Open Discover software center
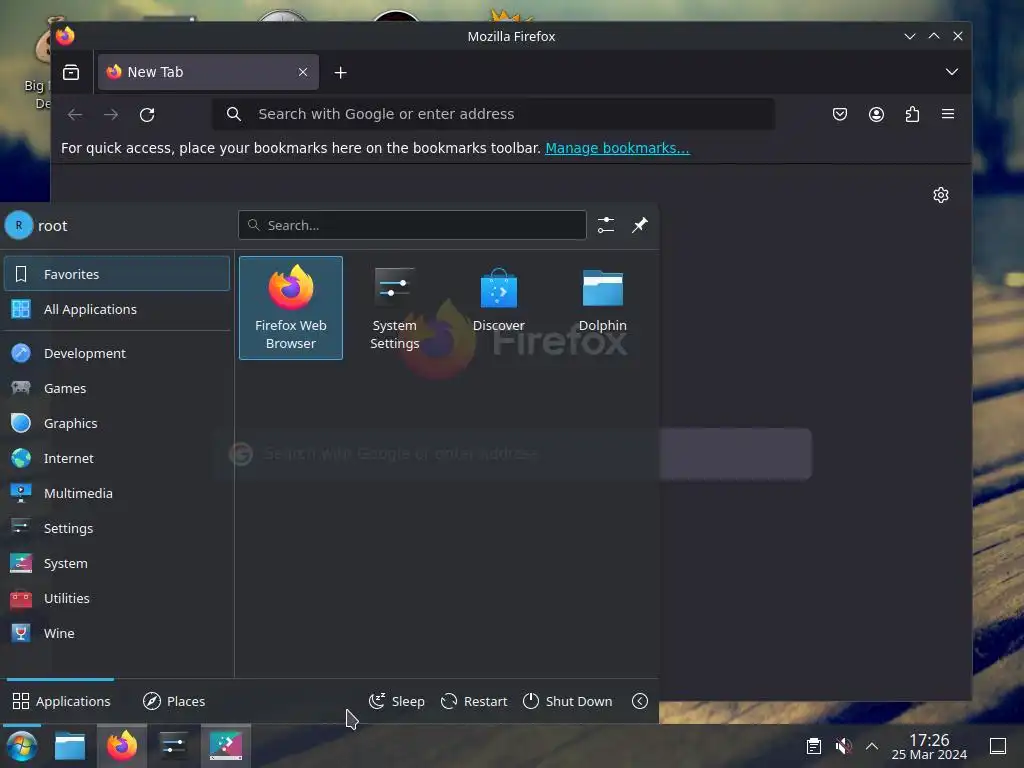This screenshot has width=1024, height=768. click(x=498, y=308)
